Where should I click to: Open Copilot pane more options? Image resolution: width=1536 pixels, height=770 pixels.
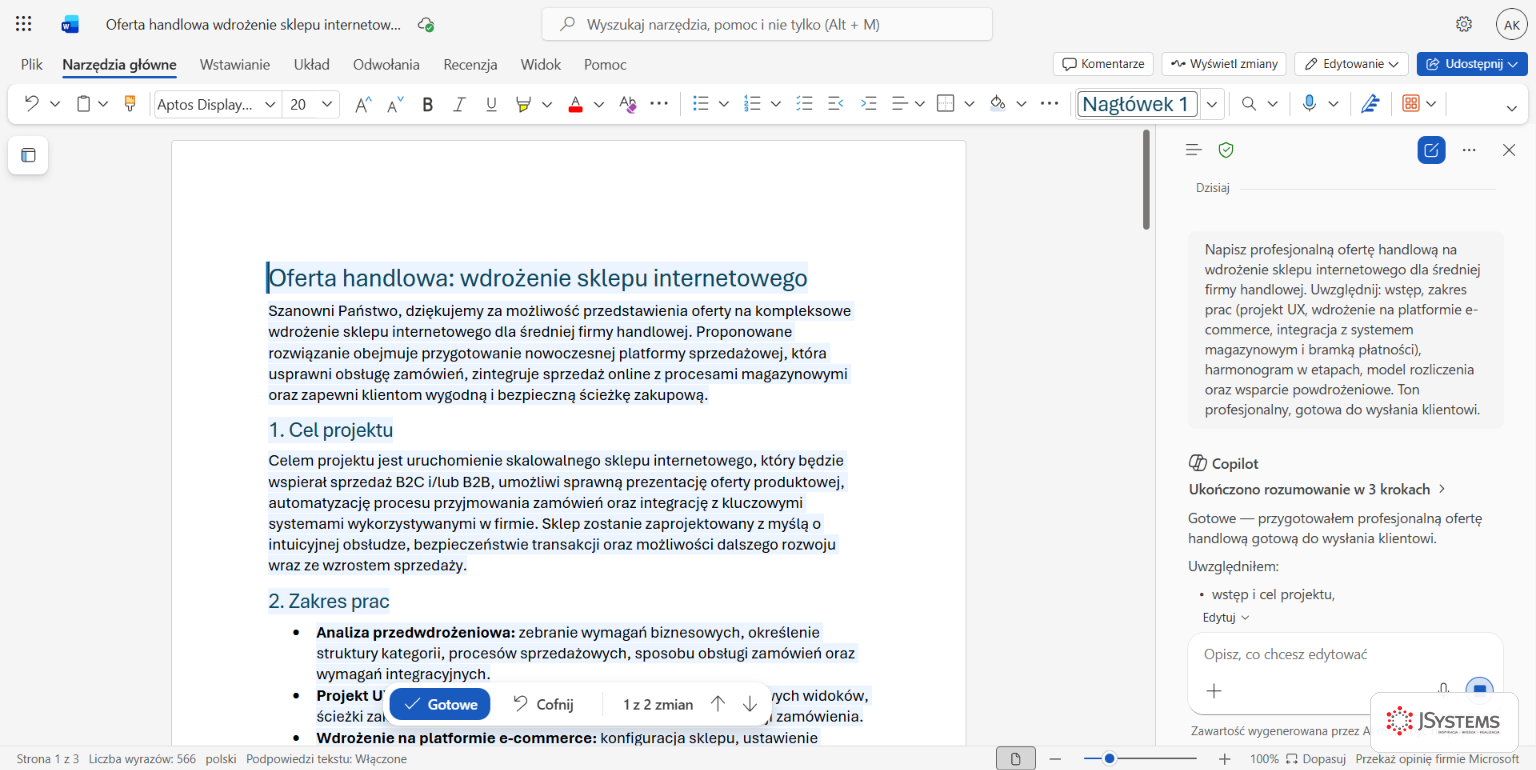1469,150
